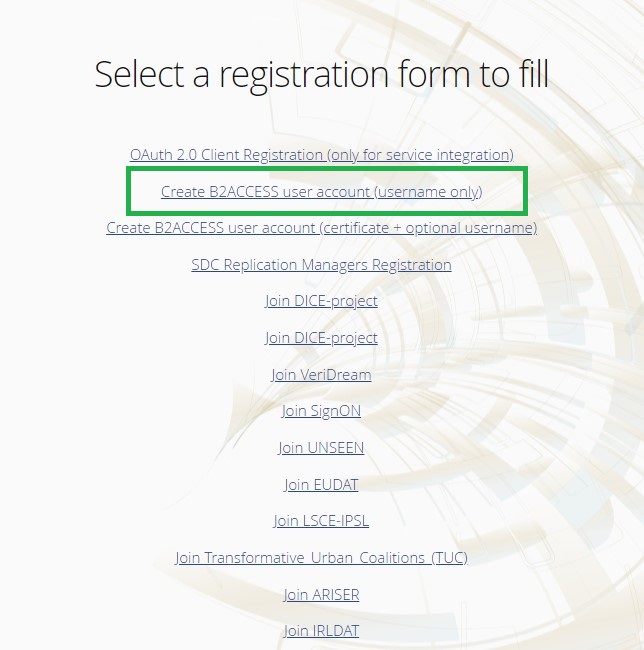Click the Join LSCE-IPSL link
The image size is (644, 650).
[321, 521]
